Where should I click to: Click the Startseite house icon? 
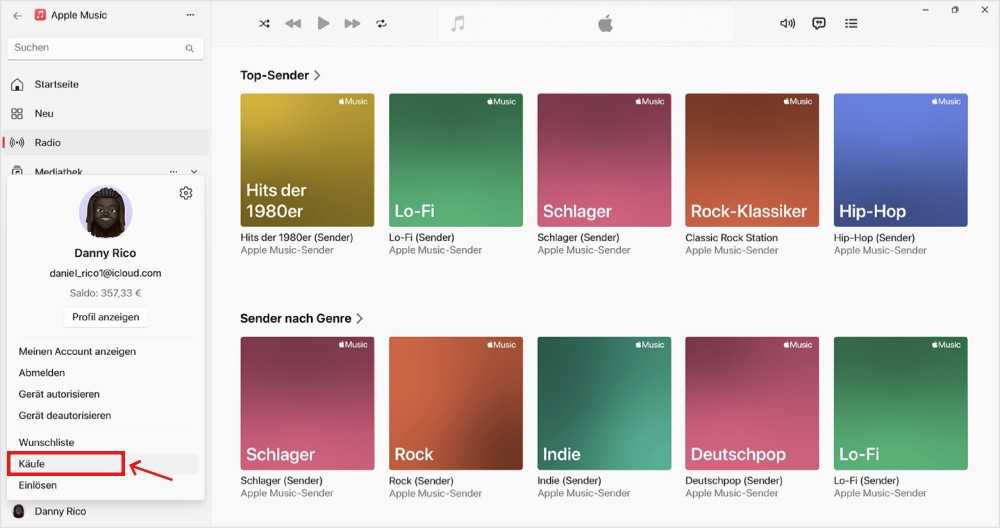17,84
